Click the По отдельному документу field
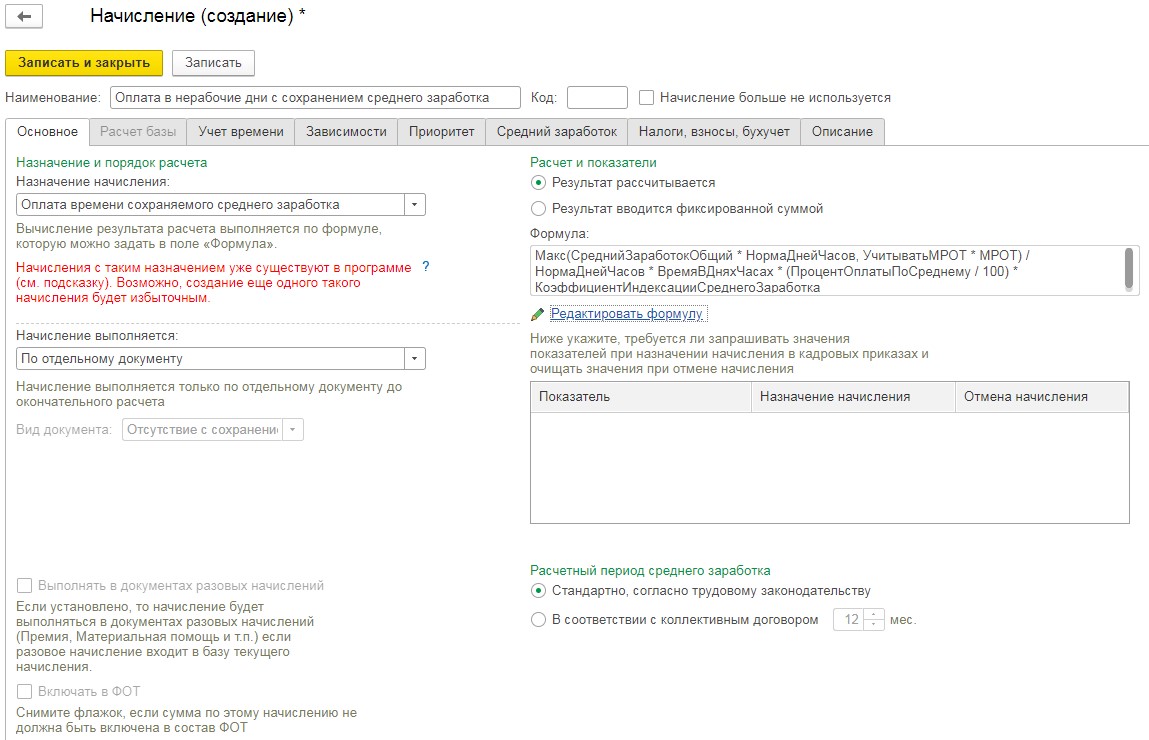The image size is (1149, 740). pyautogui.click(x=210, y=358)
